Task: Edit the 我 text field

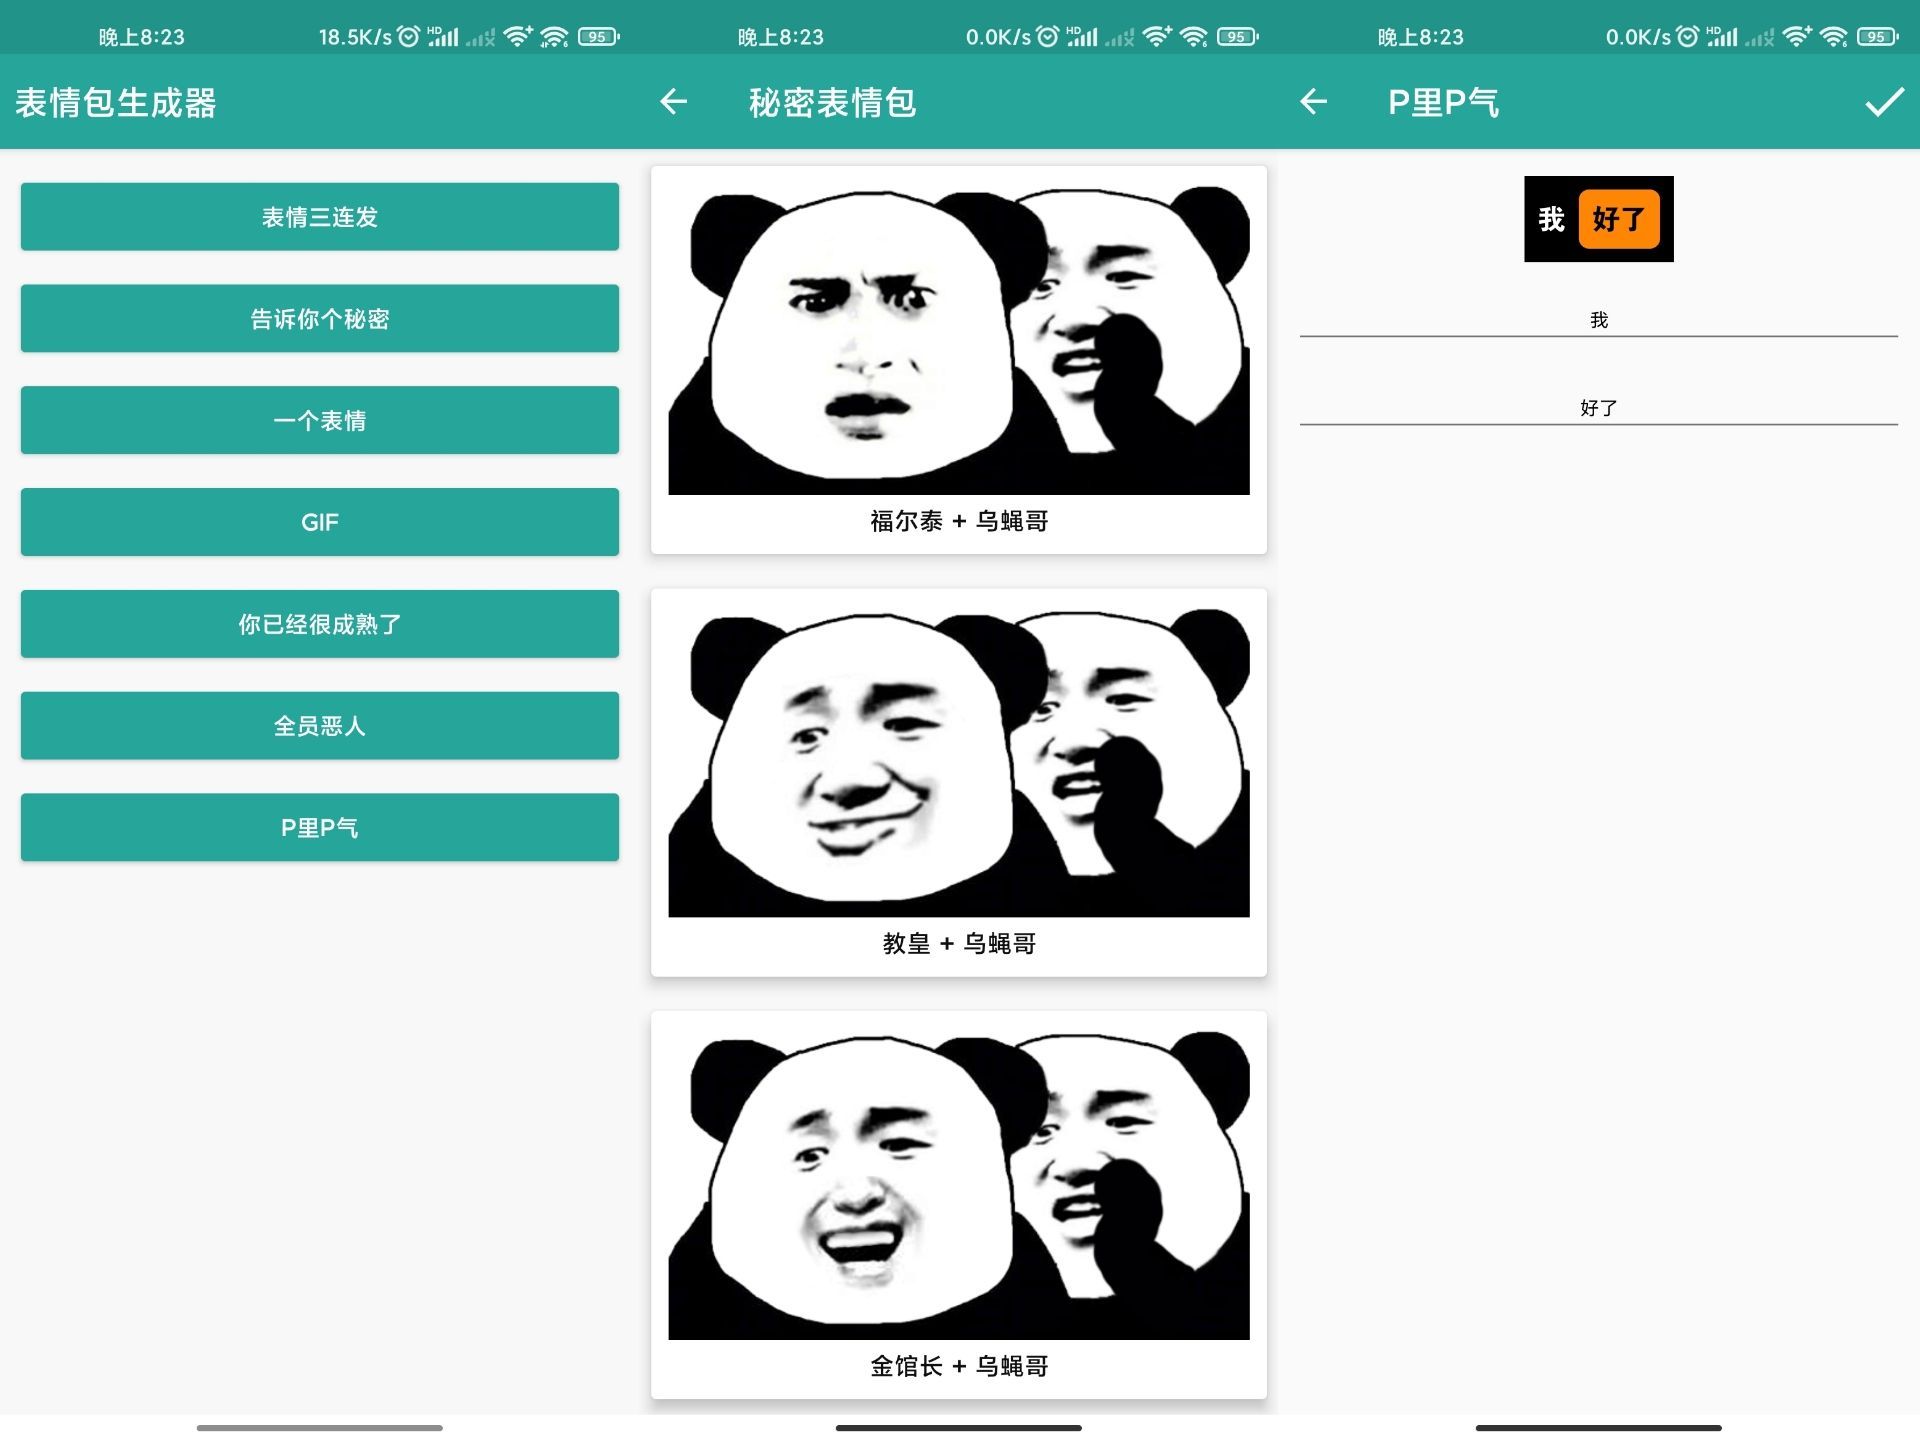Action: pos(1598,320)
